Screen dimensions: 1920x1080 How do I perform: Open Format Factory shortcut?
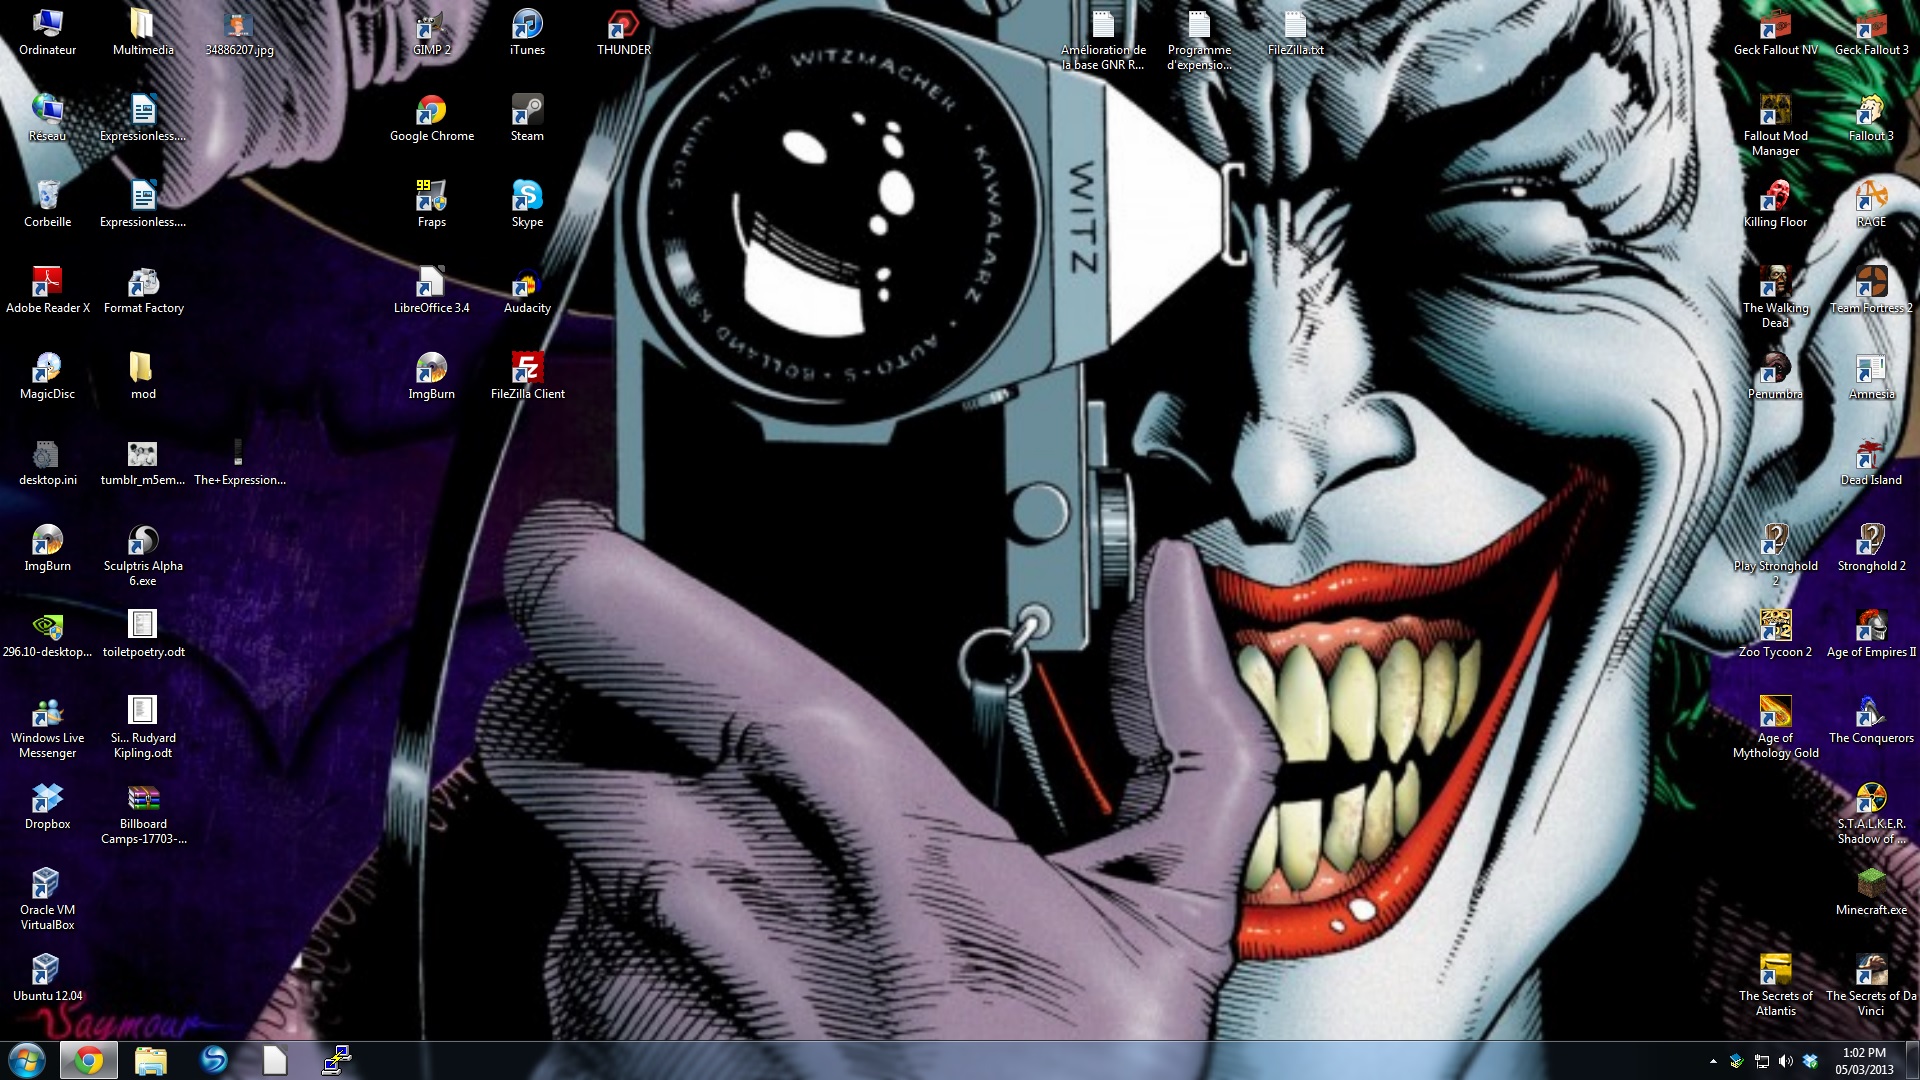point(143,290)
